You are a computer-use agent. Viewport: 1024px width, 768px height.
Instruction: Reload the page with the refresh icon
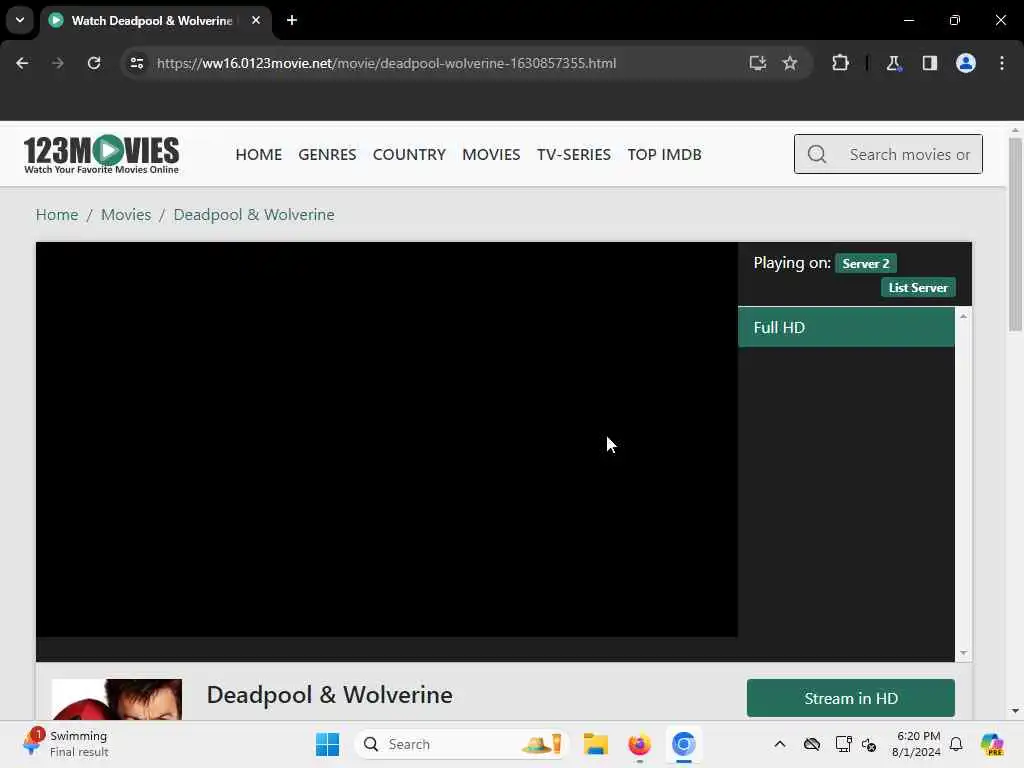[x=94, y=63]
